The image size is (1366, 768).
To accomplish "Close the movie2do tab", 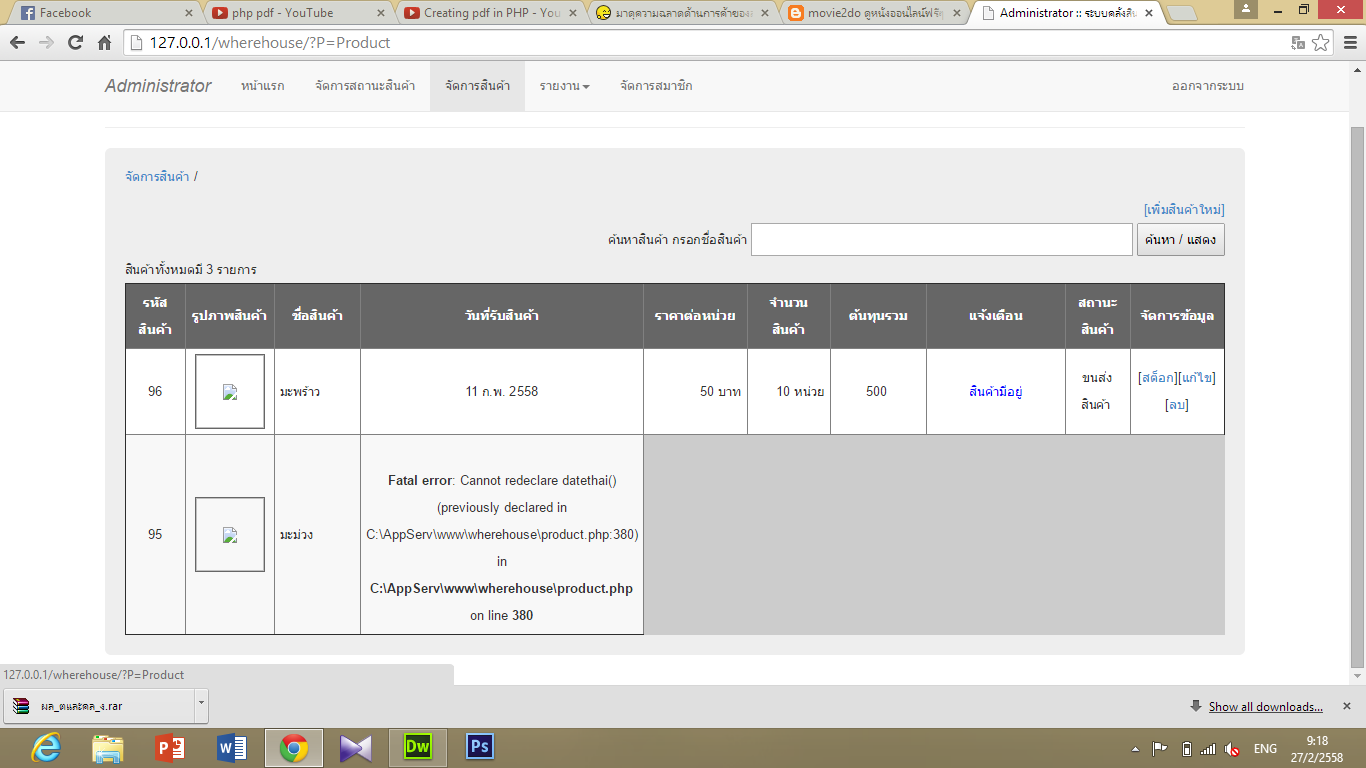I will (957, 13).
